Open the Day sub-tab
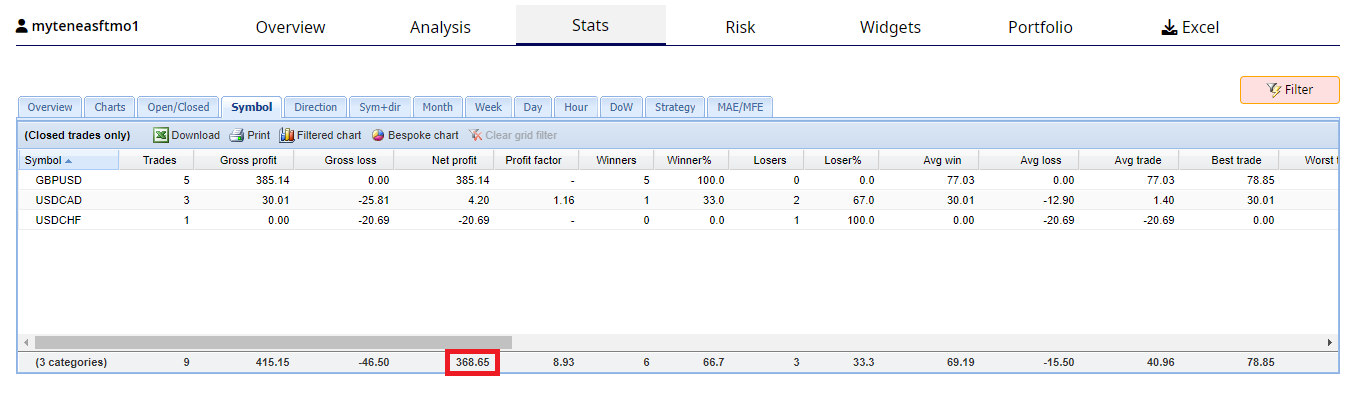 coord(533,107)
